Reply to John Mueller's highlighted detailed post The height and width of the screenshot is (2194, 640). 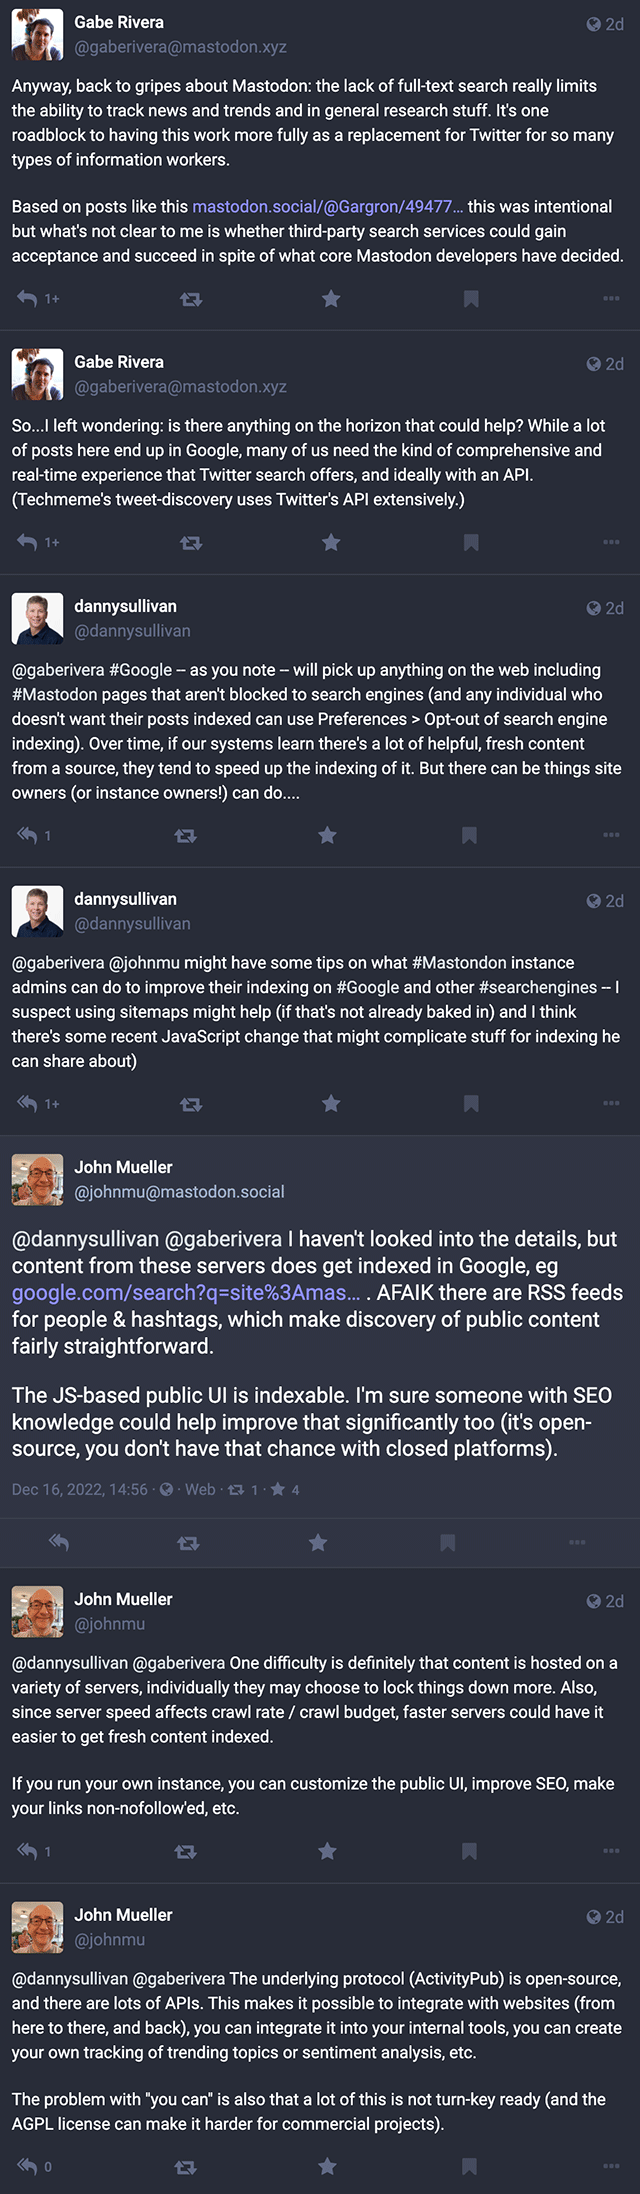[59, 1542]
